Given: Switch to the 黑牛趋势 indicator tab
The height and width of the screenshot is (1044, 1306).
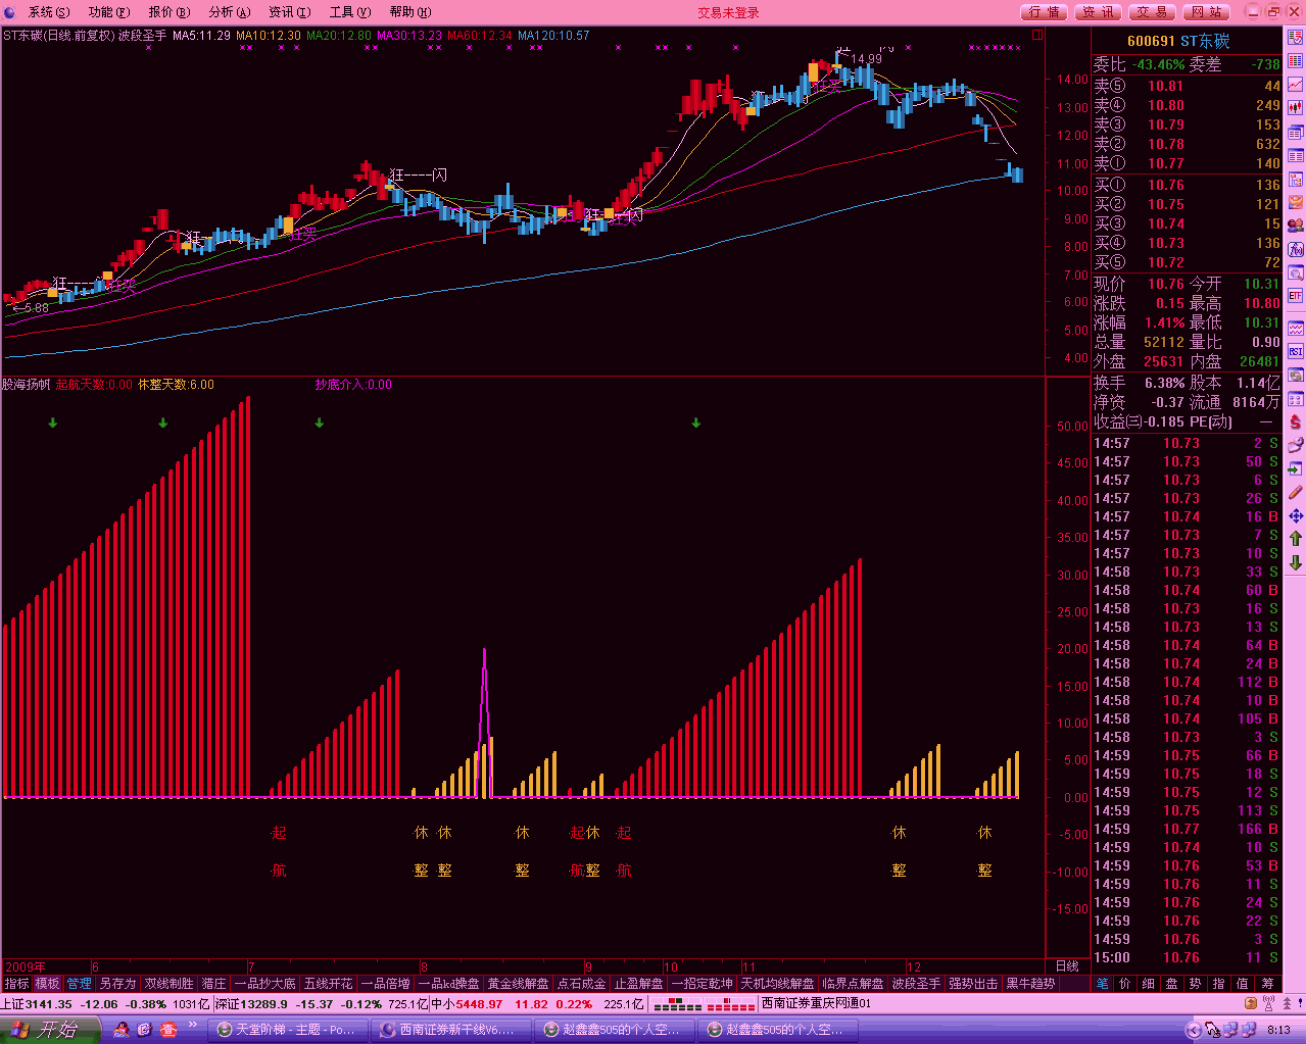Looking at the screenshot, I should coord(1030,984).
